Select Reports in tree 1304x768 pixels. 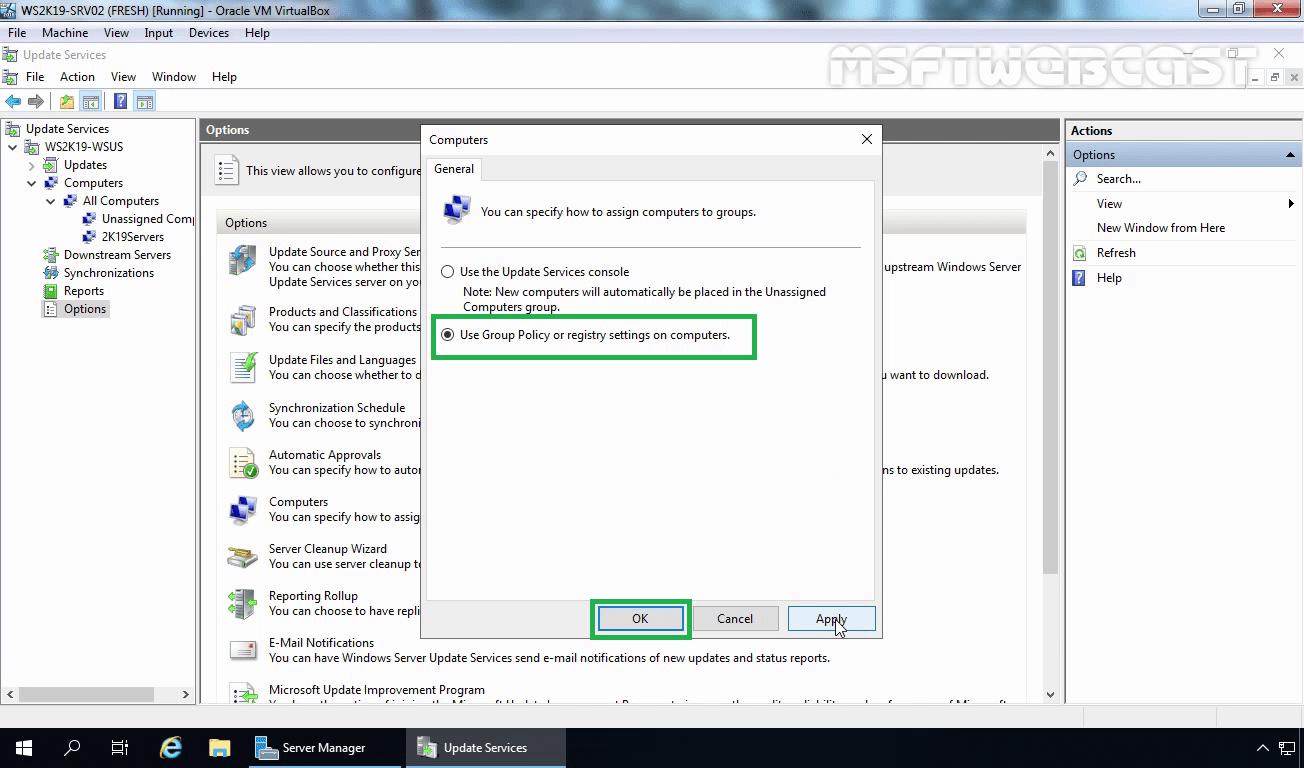pyautogui.click(x=84, y=291)
